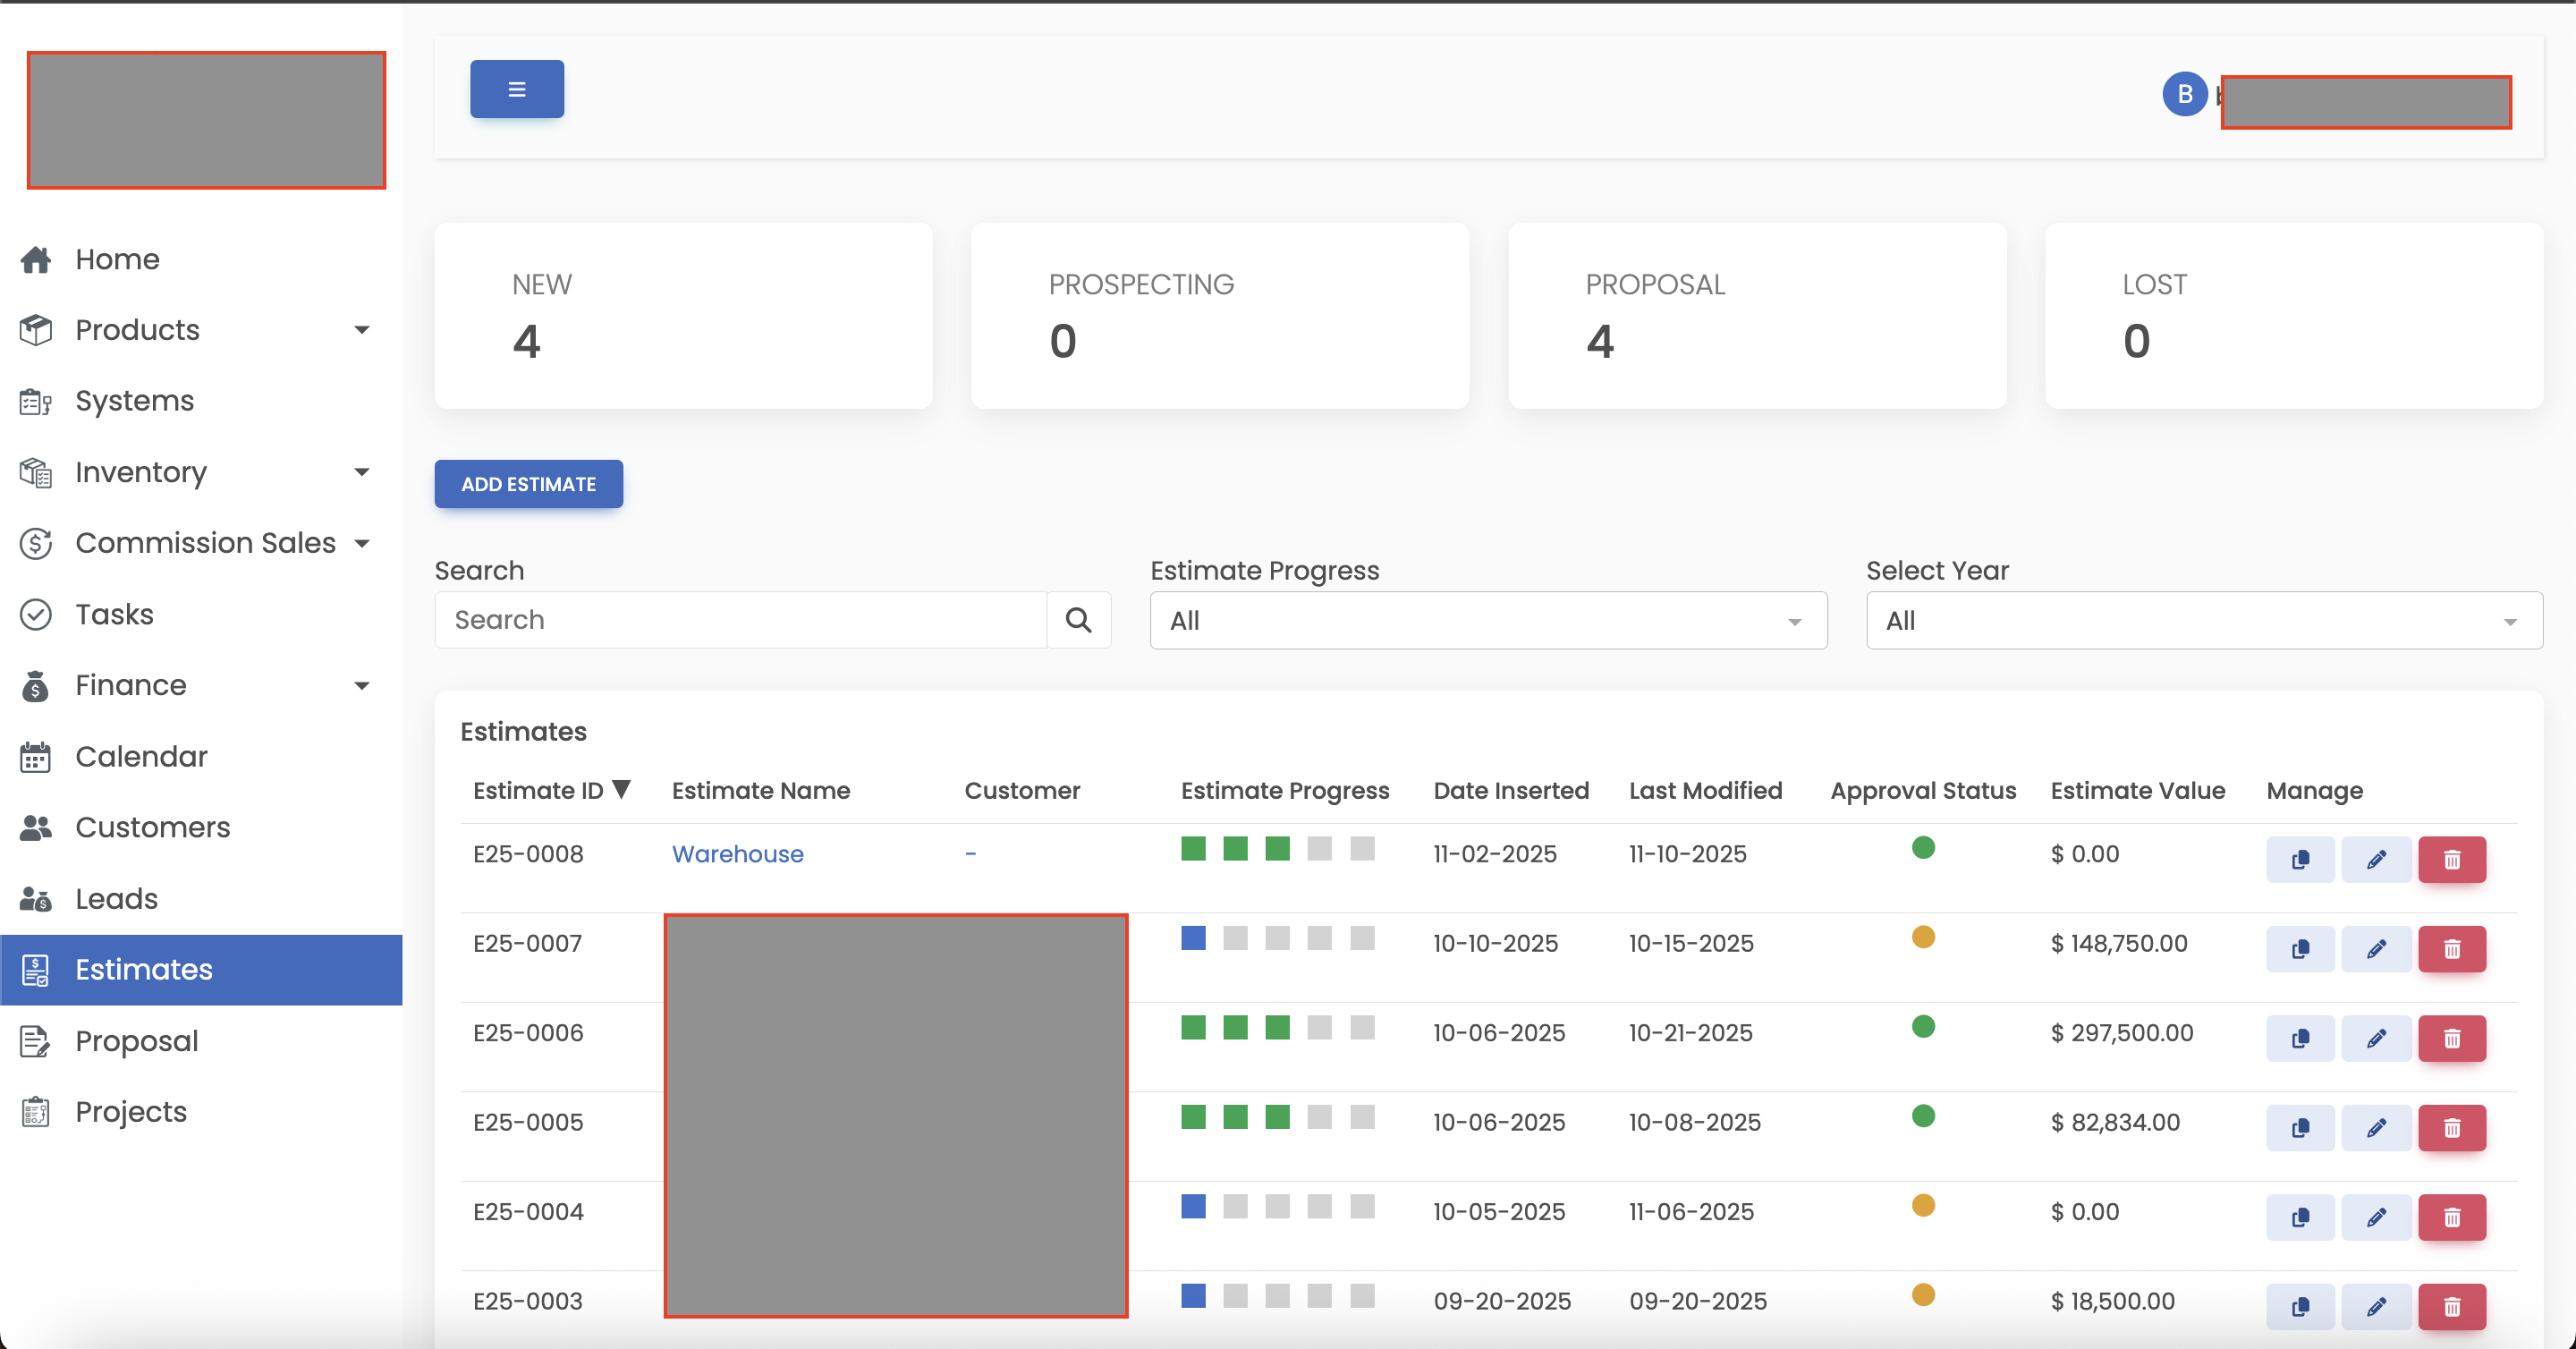Click the ADD ESTIMATE button
The width and height of the screenshot is (2576, 1349).
click(528, 484)
